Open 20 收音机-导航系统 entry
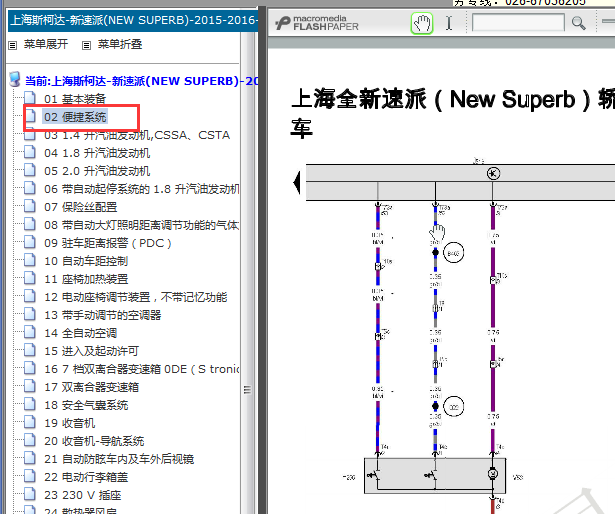 (94, 441)
